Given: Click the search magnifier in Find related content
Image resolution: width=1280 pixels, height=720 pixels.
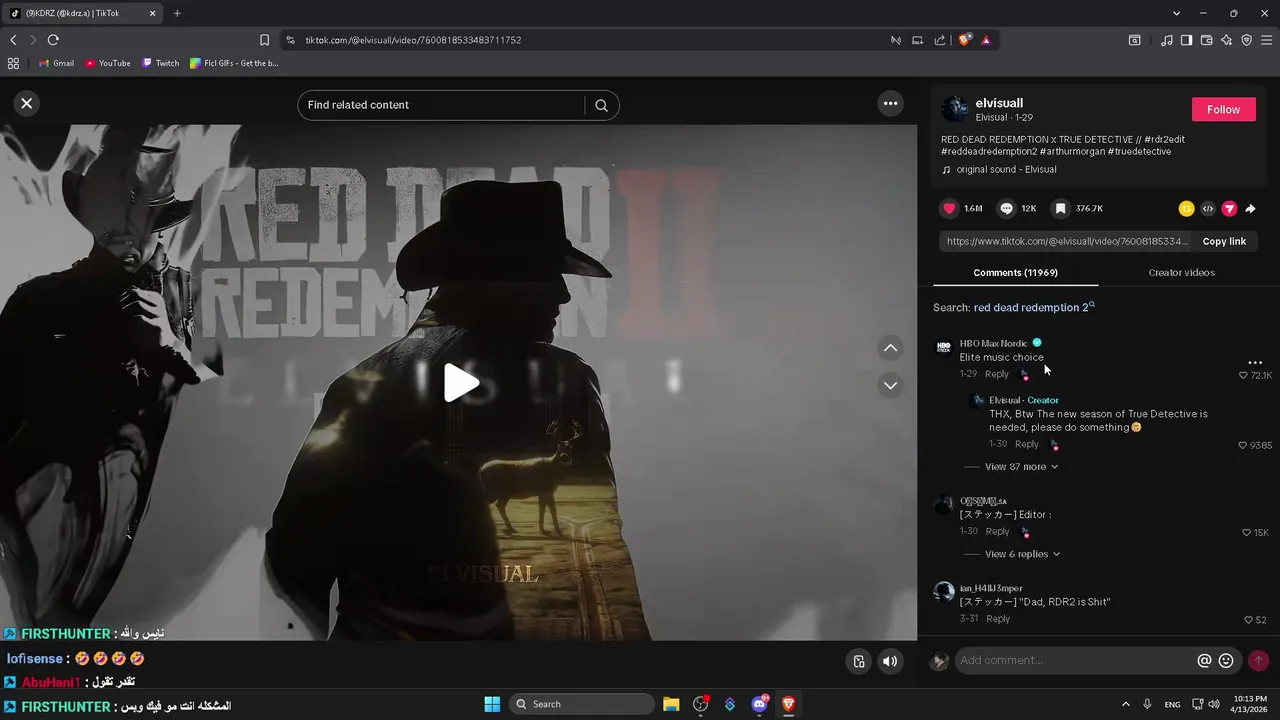Looking at the screenshot, I should pos(601,105).
